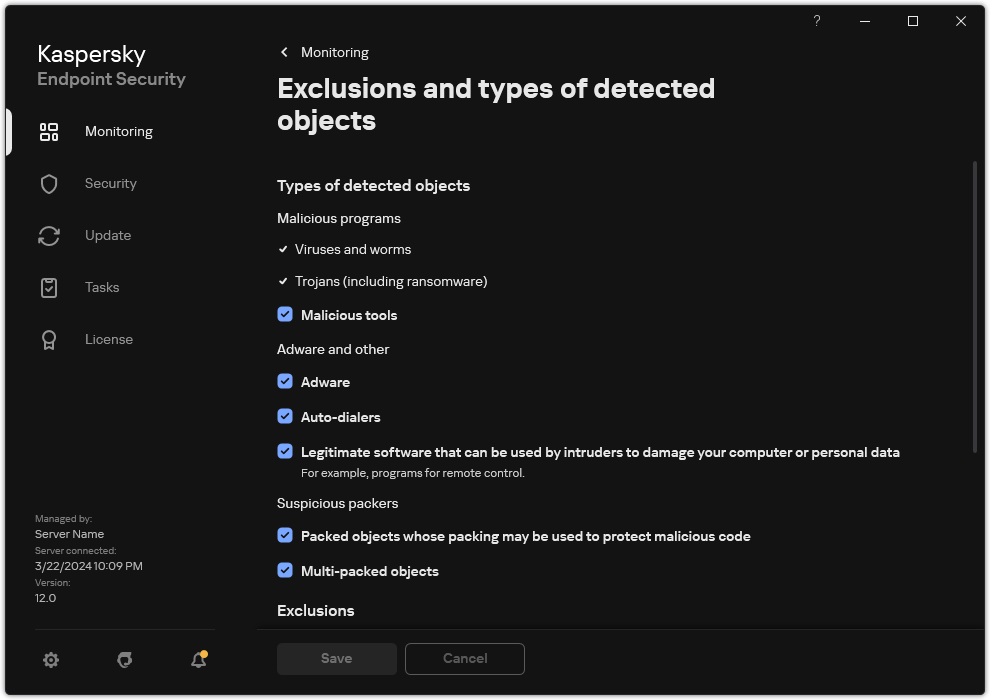Open Tasks via clipboard icon
The width and height of the screenshot is (990, 700).
click(48, 287)
